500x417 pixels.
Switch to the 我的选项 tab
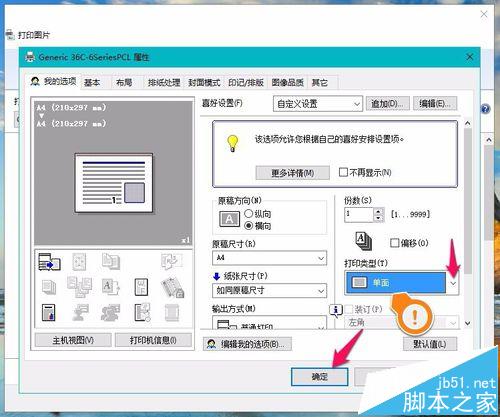54,81
